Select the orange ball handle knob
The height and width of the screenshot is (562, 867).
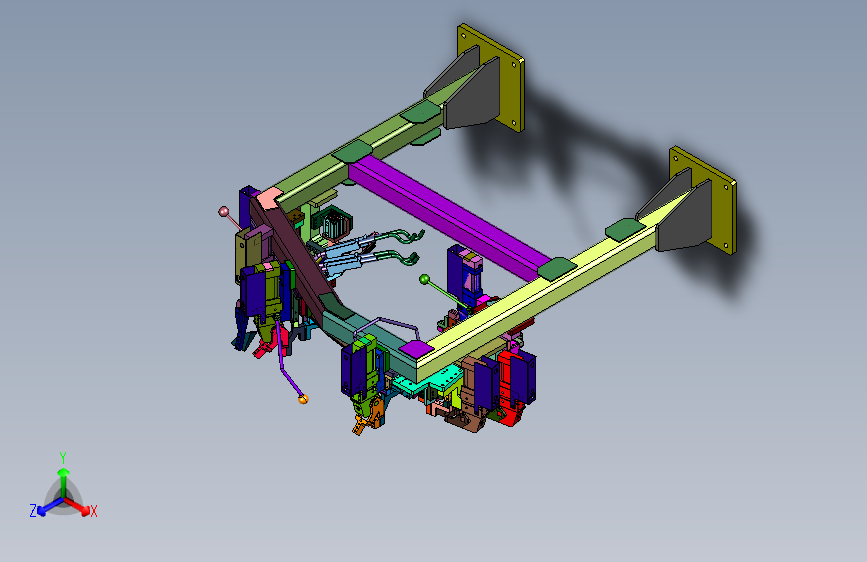pyautogui.click(x=302, y=399)
